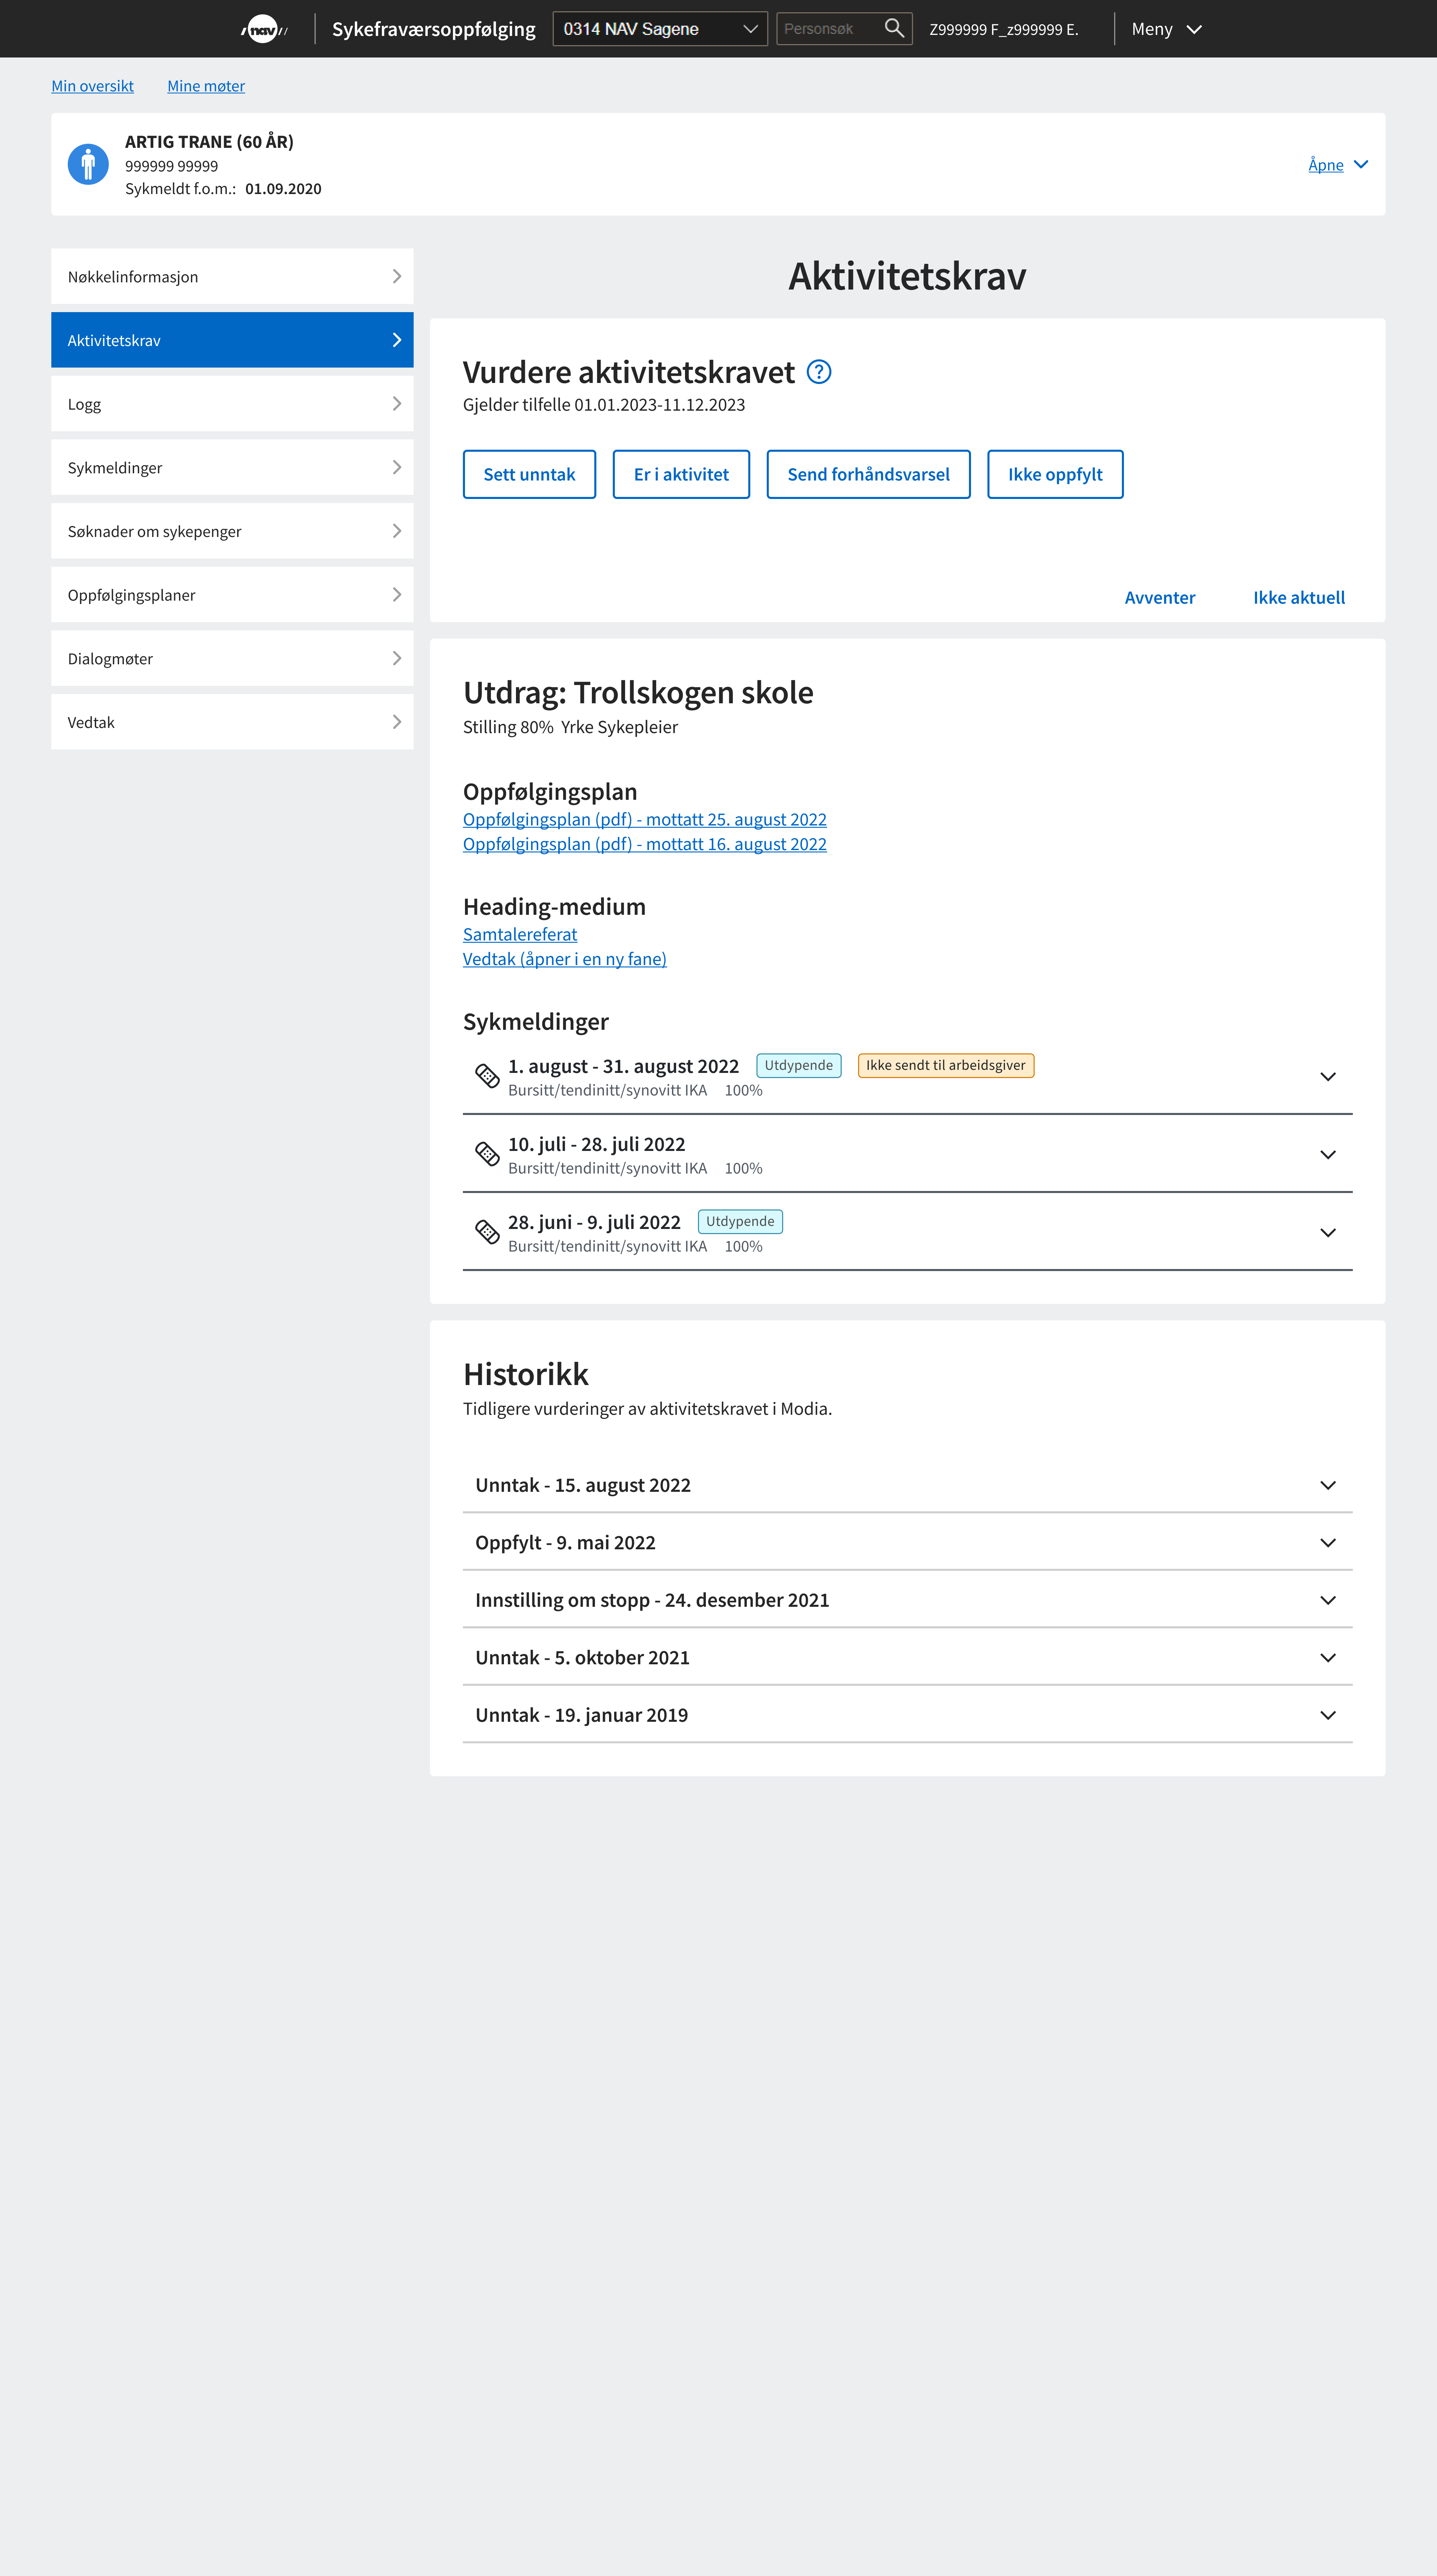1437x2576 pixels.
Task: Go to Mine møter link
Action: tap(206, 86)
